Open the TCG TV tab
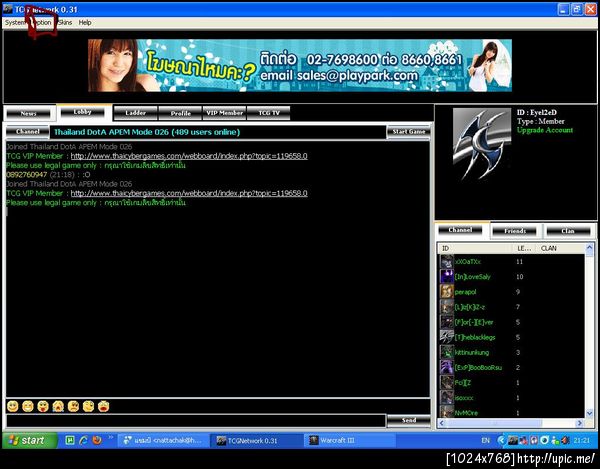Viewport: 600px width, 469px height. click(269, 113)
